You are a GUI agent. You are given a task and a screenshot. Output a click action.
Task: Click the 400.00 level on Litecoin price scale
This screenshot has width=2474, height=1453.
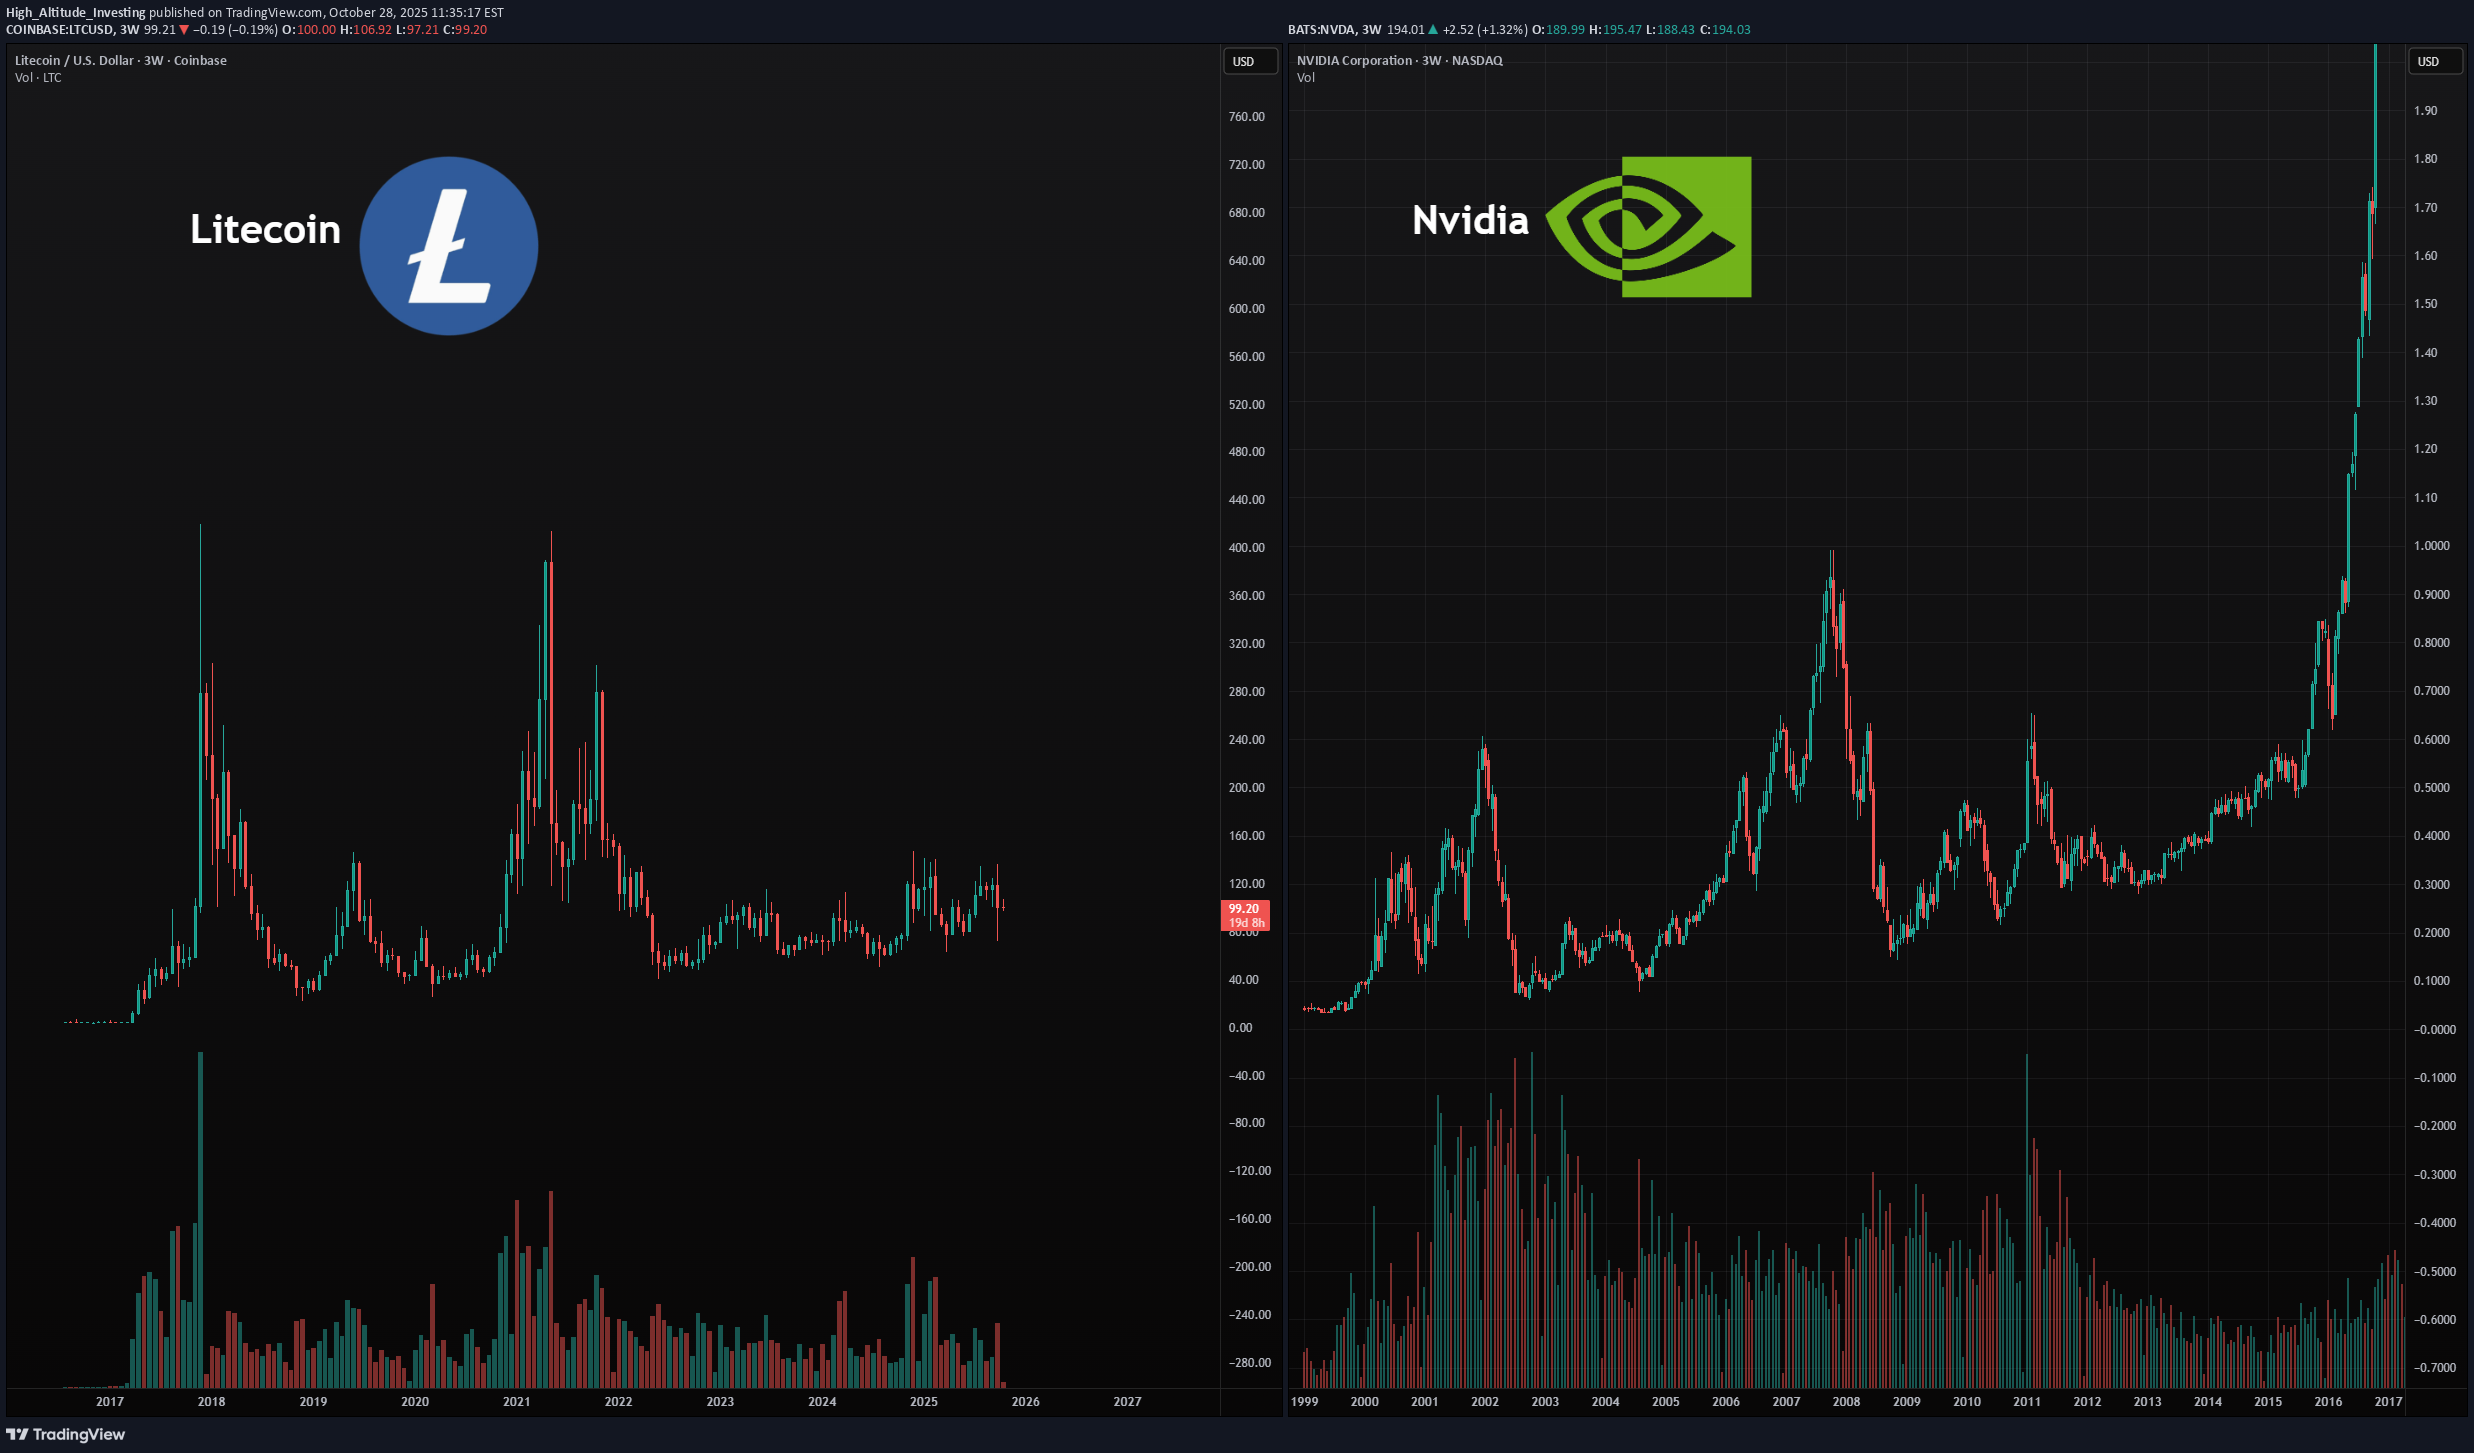point(1246,548)
